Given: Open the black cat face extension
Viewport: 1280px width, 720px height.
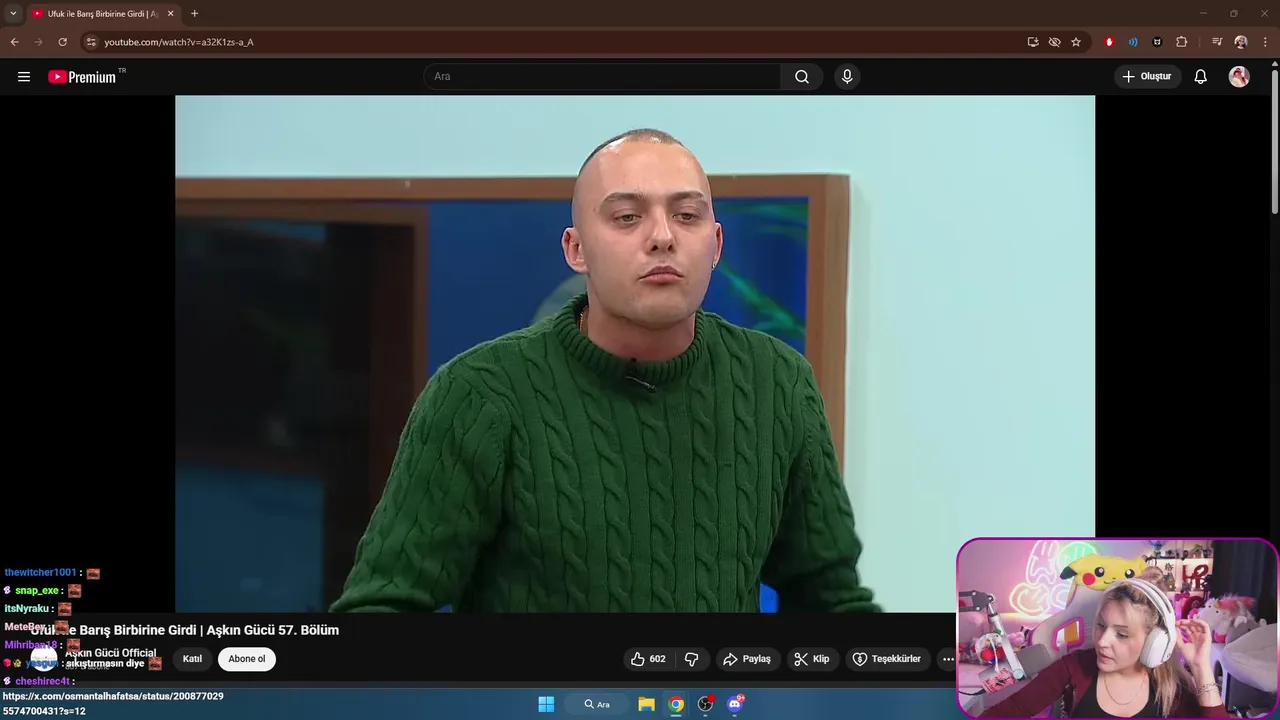Looking at the screenshot, I should point(1157,42).
